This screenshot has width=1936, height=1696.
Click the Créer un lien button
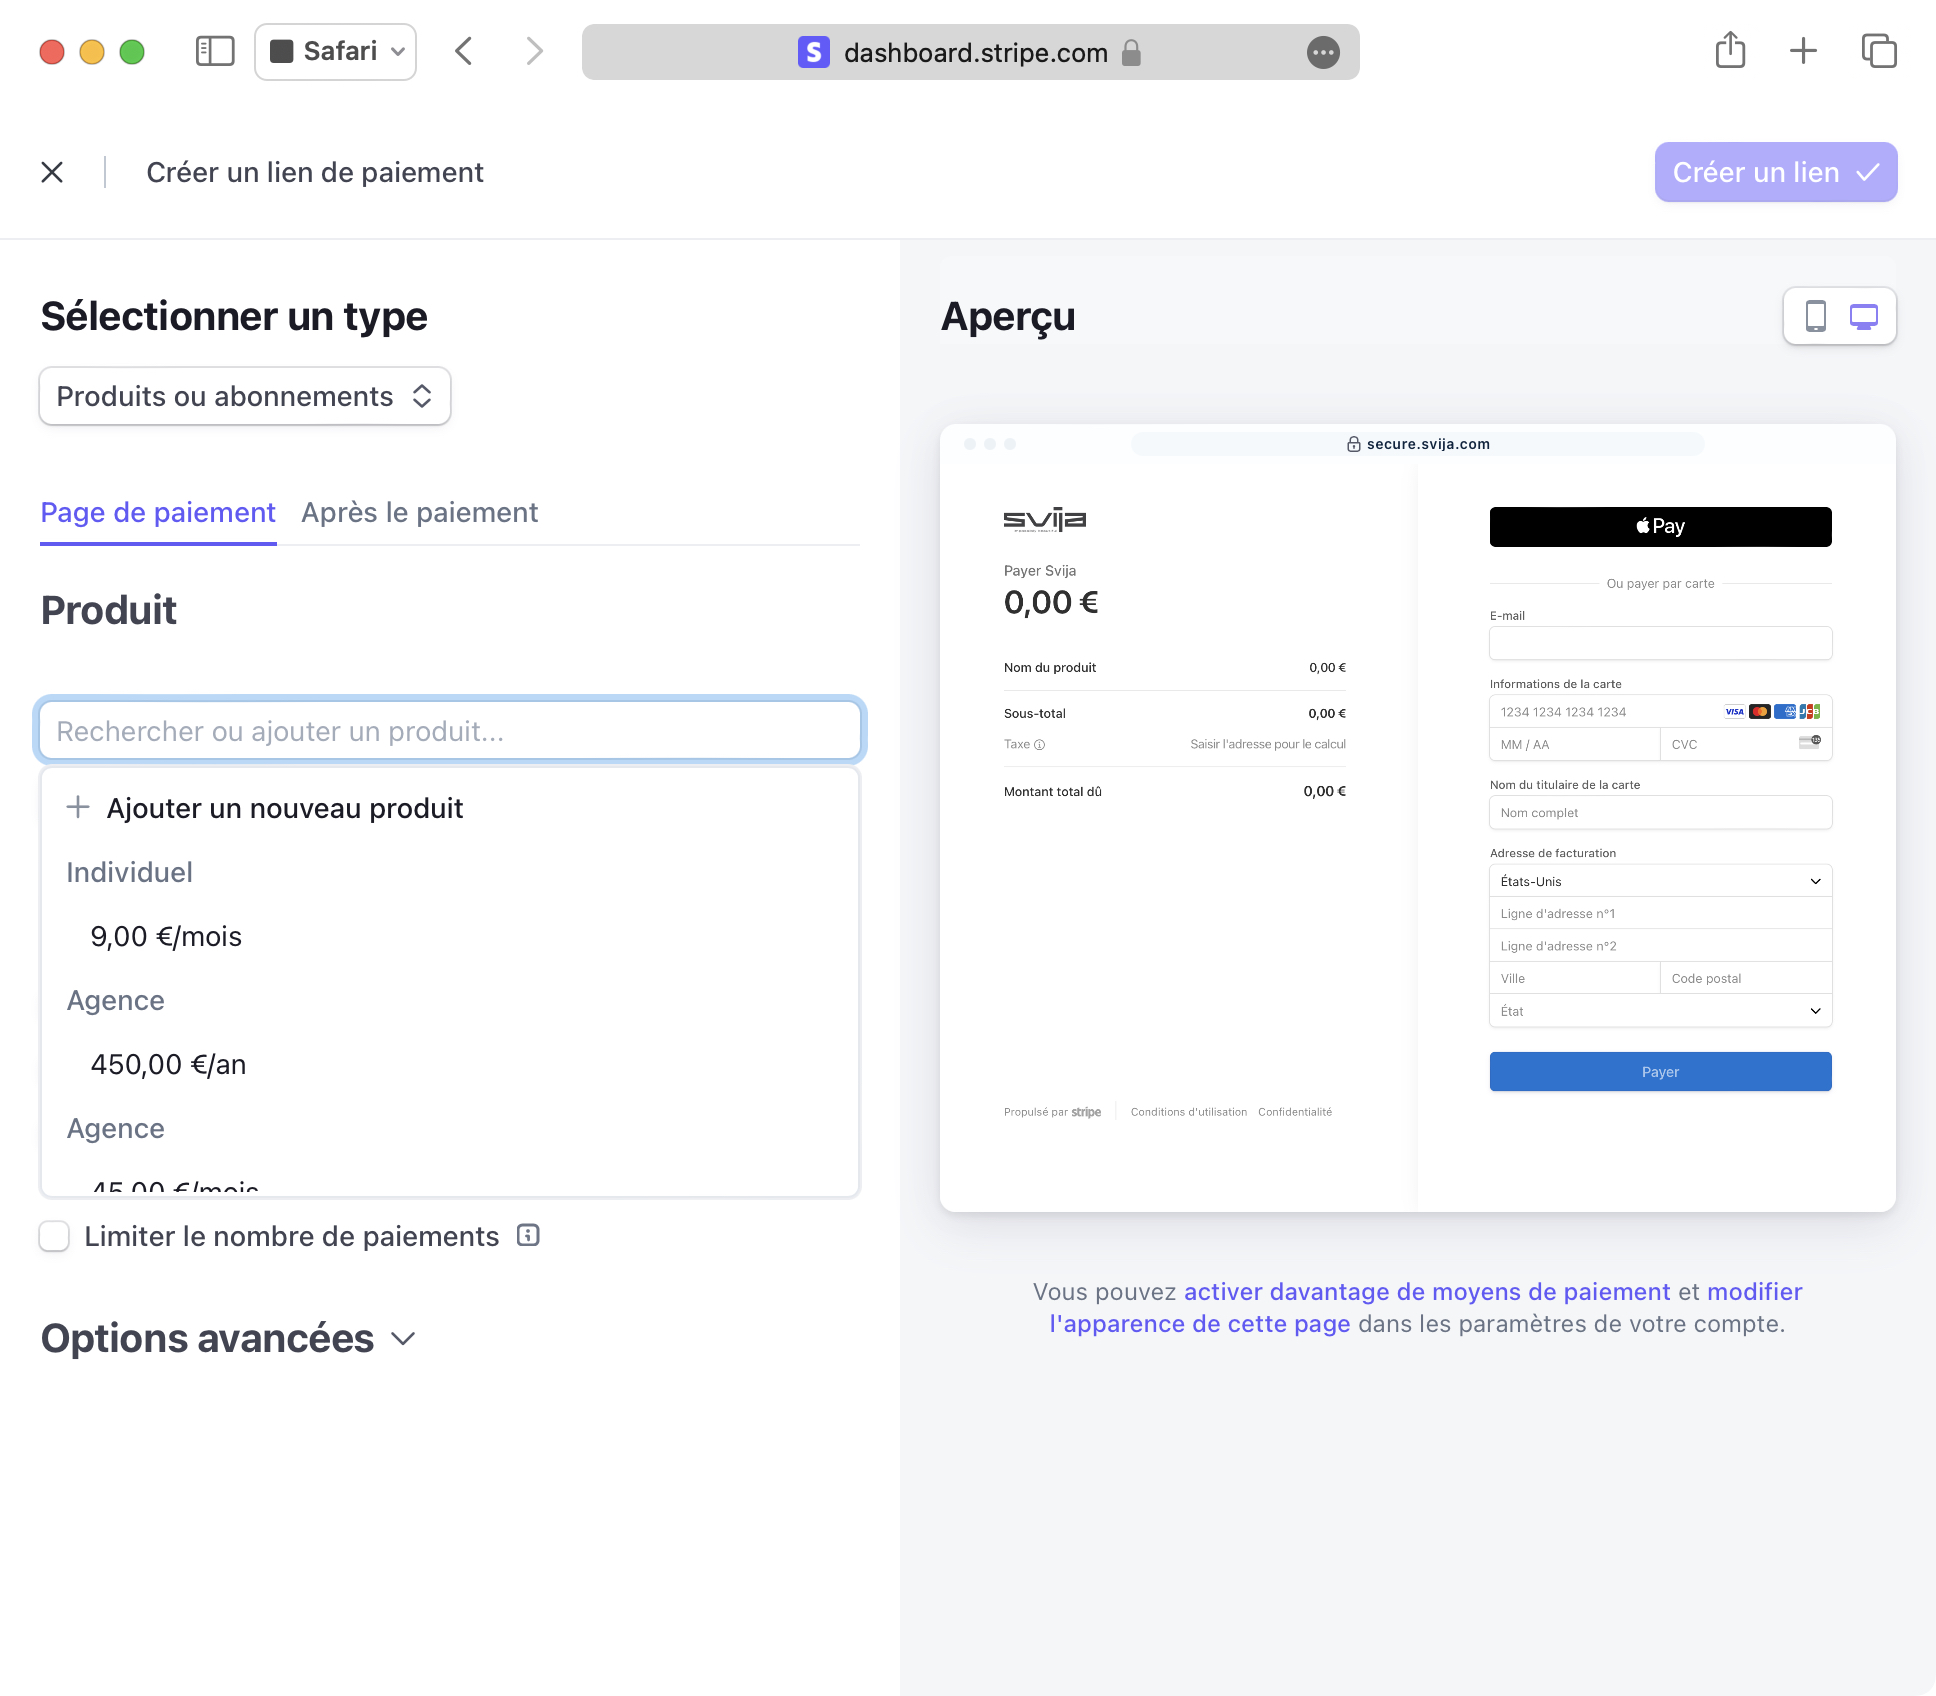click(x=1775, y=172)
